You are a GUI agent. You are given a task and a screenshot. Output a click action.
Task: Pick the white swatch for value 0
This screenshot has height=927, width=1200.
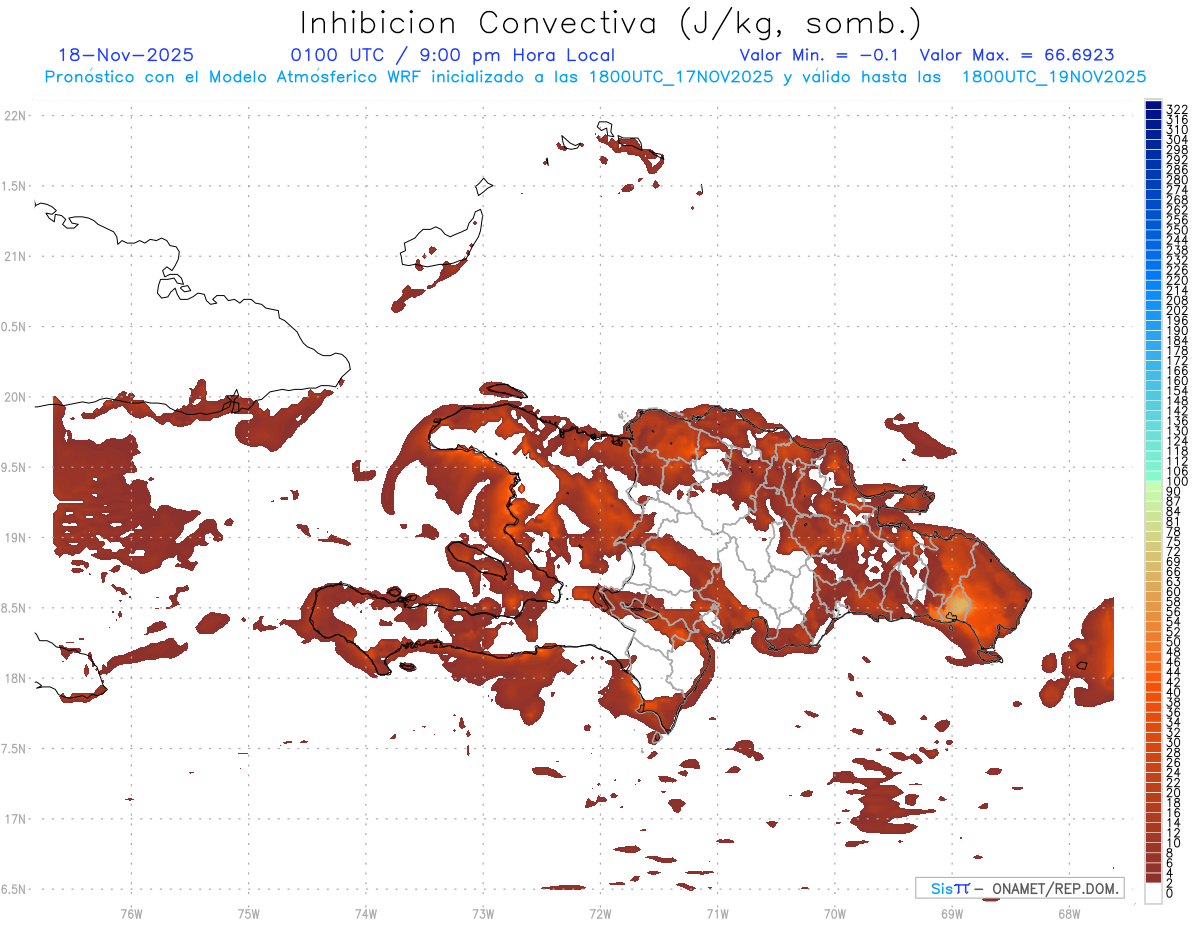(x=1153, y=892)
